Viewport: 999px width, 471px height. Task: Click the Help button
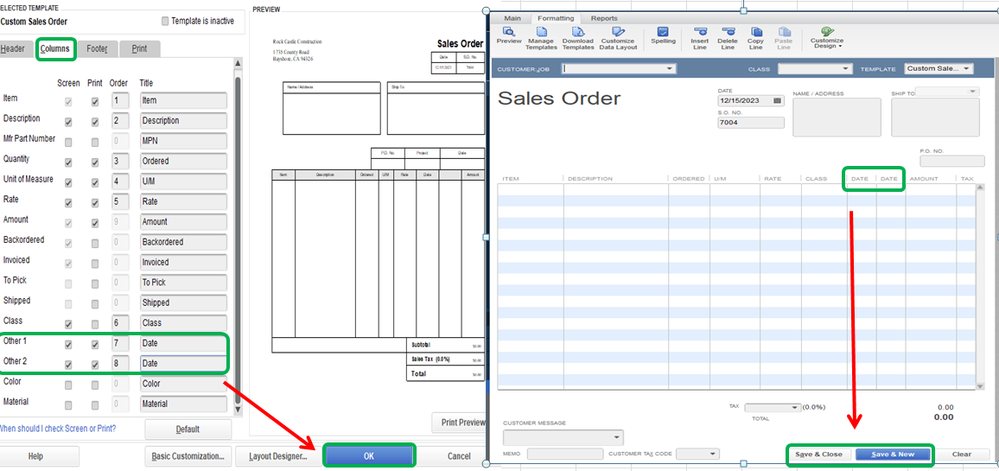36,456
